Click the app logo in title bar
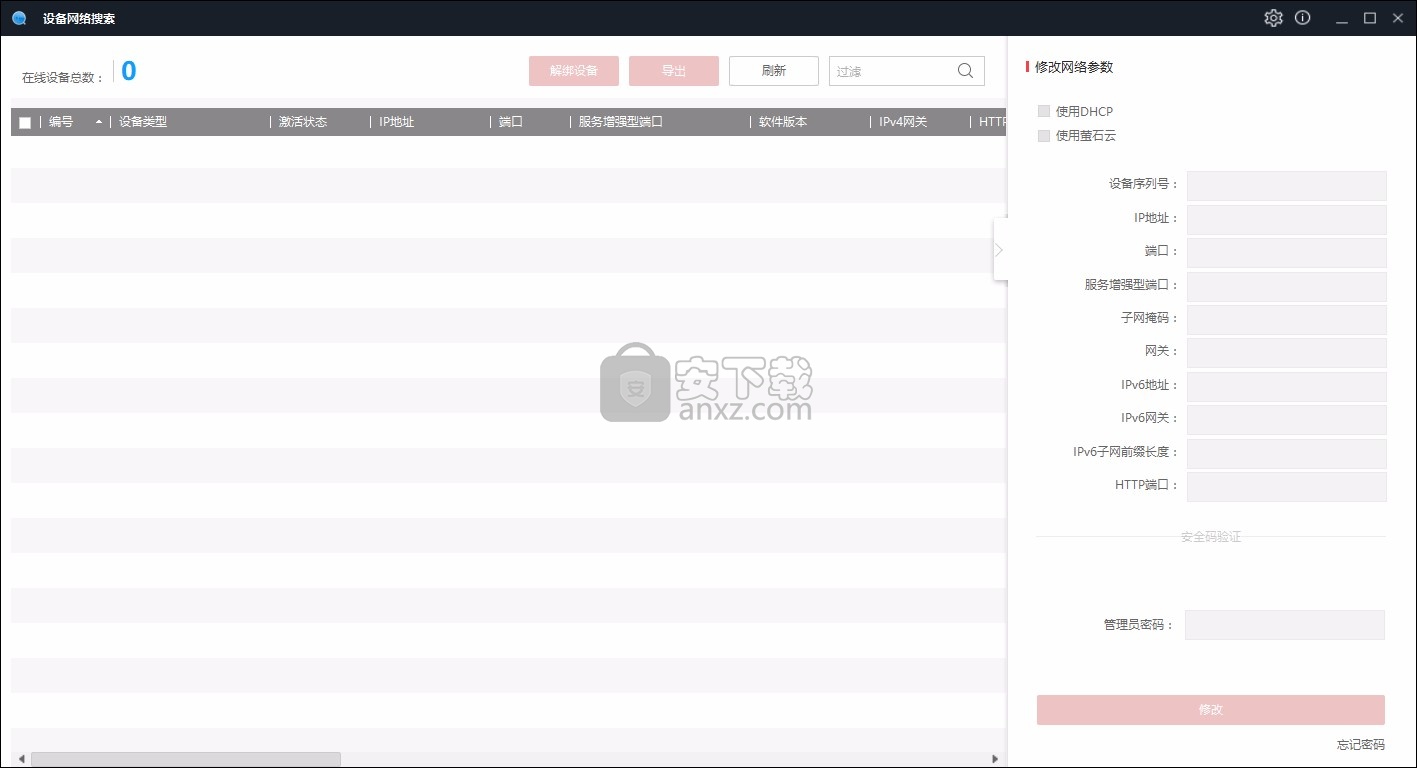Screen dimensions: 1417x768 tap(19, 18)
